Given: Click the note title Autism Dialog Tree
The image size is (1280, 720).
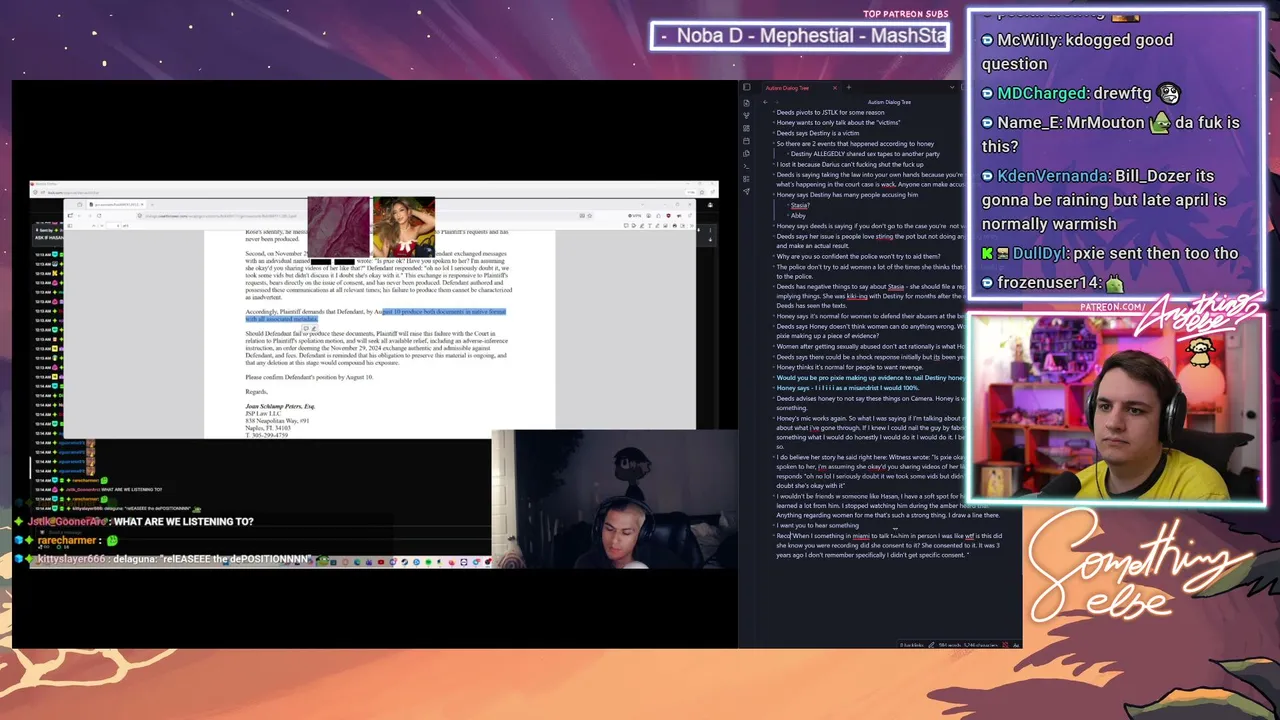Looking at the screenshot, I should pyautogui.click(x=889, y=102).
